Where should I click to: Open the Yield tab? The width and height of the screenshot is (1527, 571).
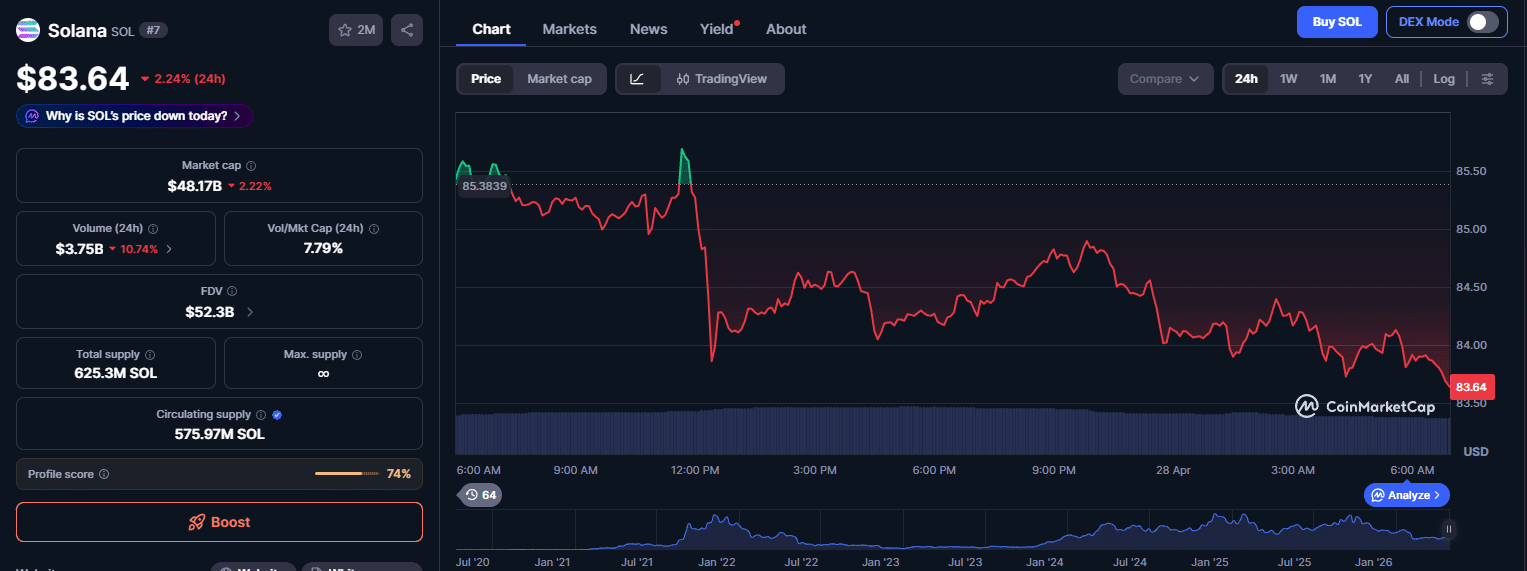pyautogui.click(x=716, y=29)
